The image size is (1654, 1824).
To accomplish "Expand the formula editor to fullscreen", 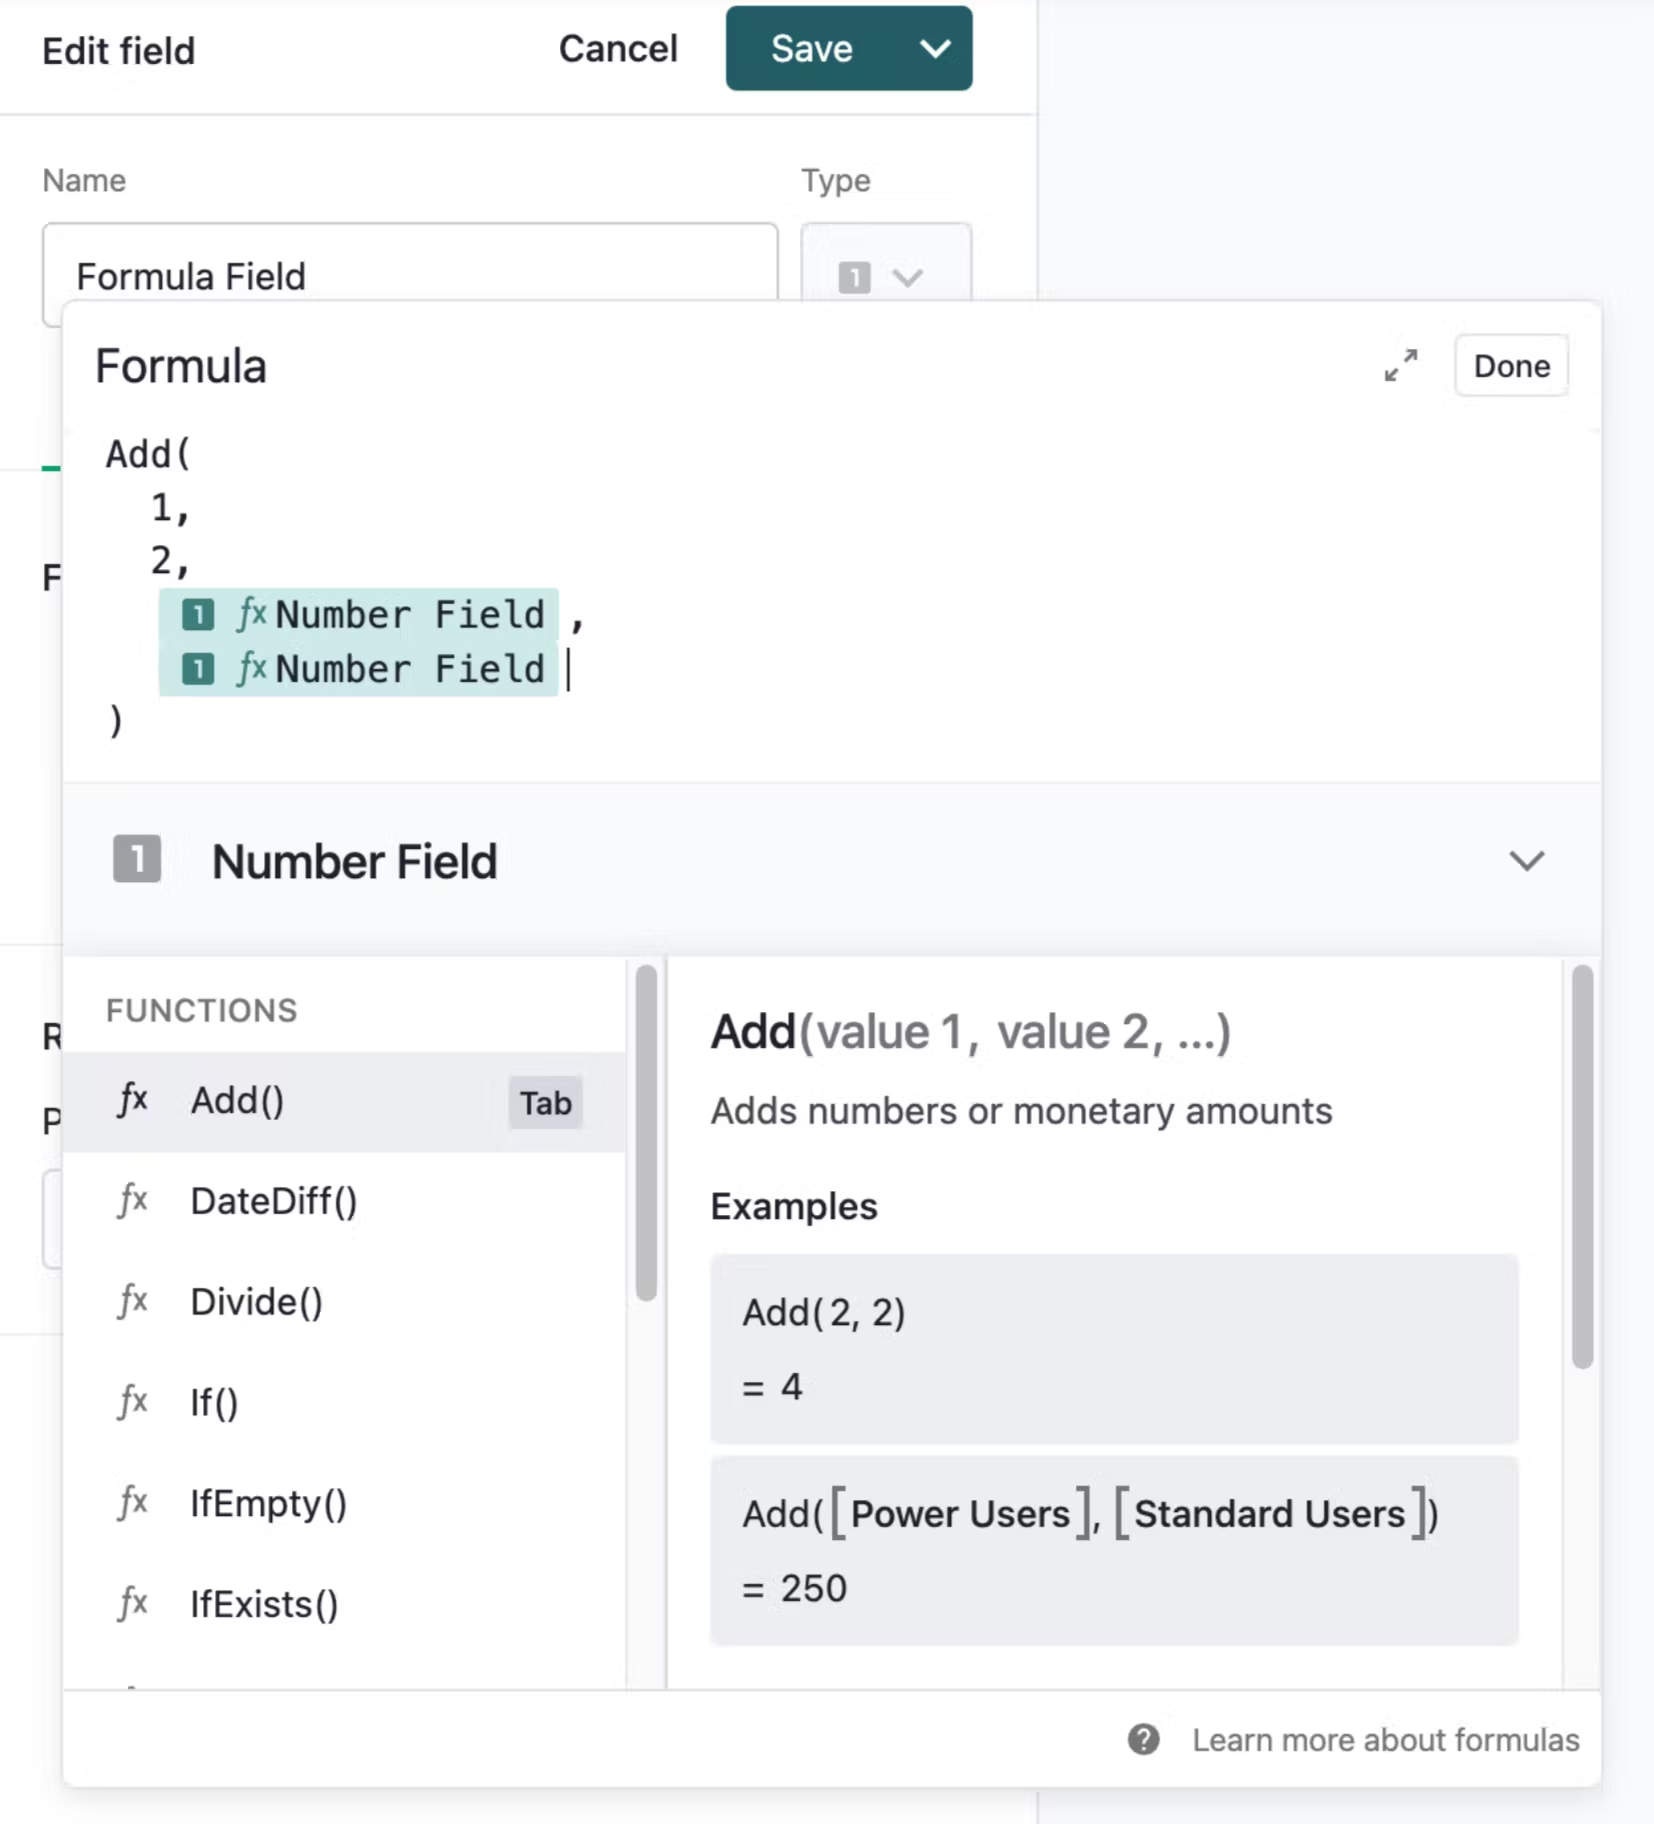I will (1400, 365).
